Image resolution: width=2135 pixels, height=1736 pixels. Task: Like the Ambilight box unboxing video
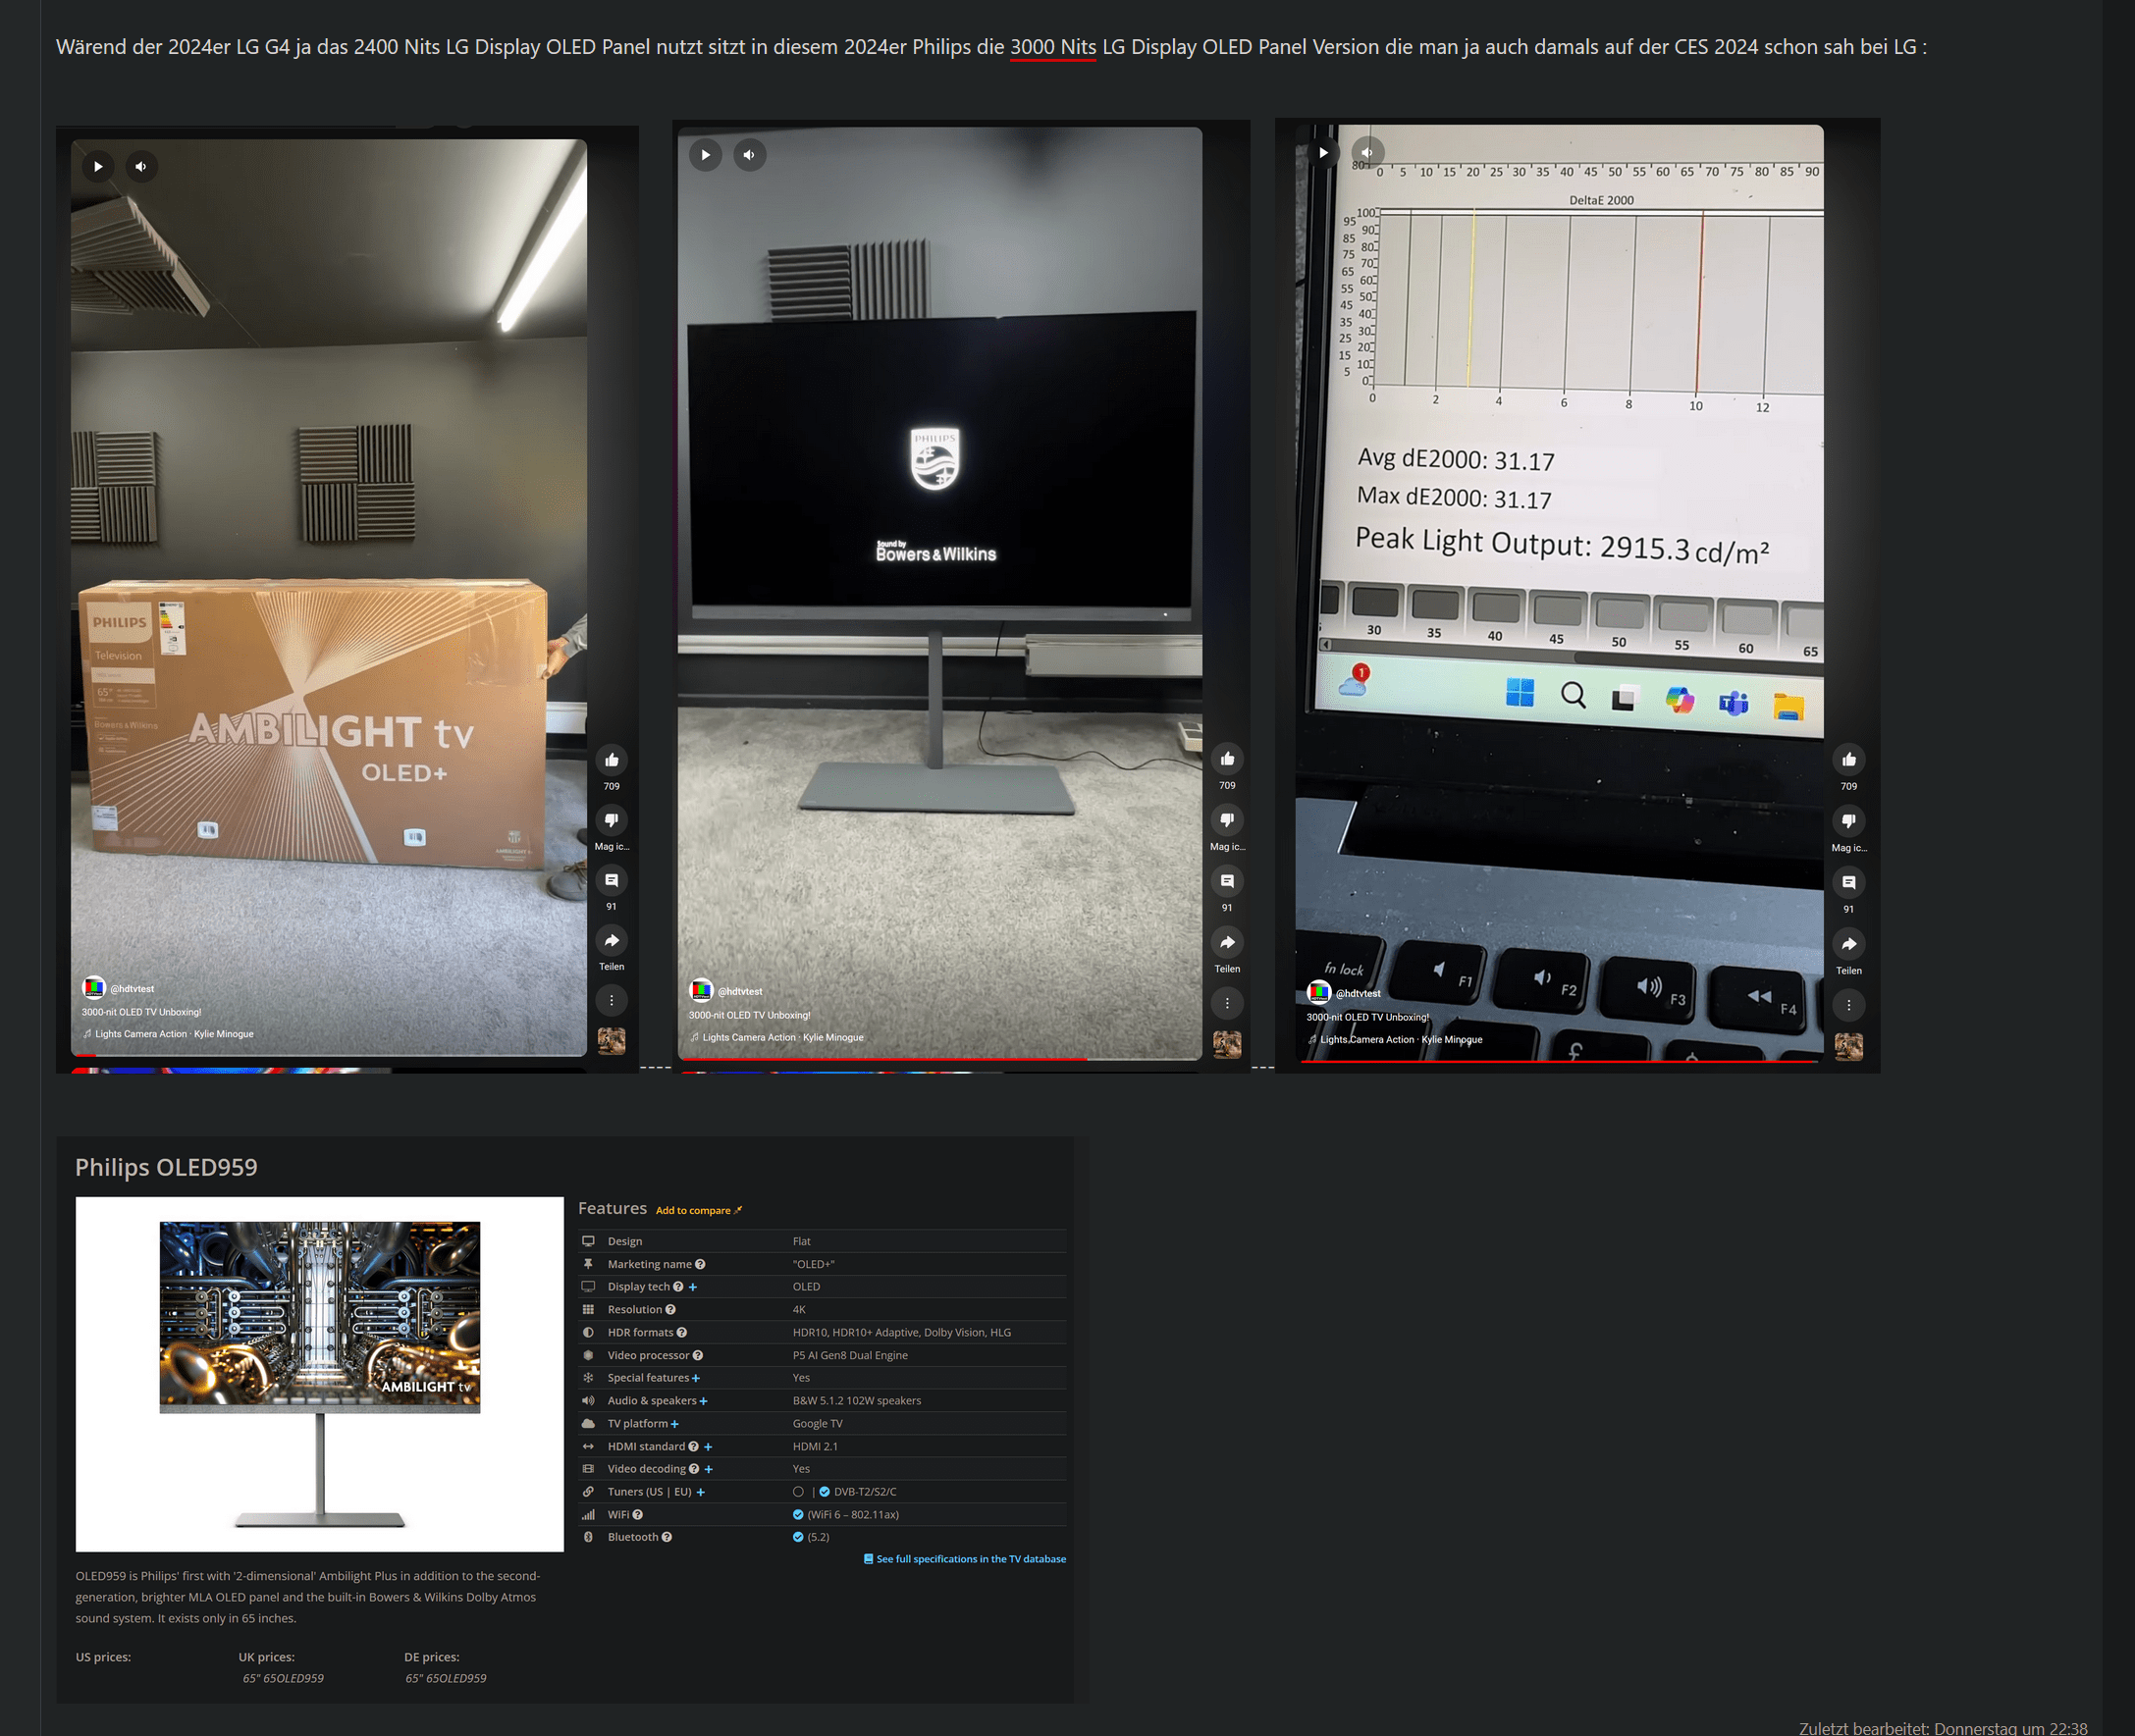point(612,760)
